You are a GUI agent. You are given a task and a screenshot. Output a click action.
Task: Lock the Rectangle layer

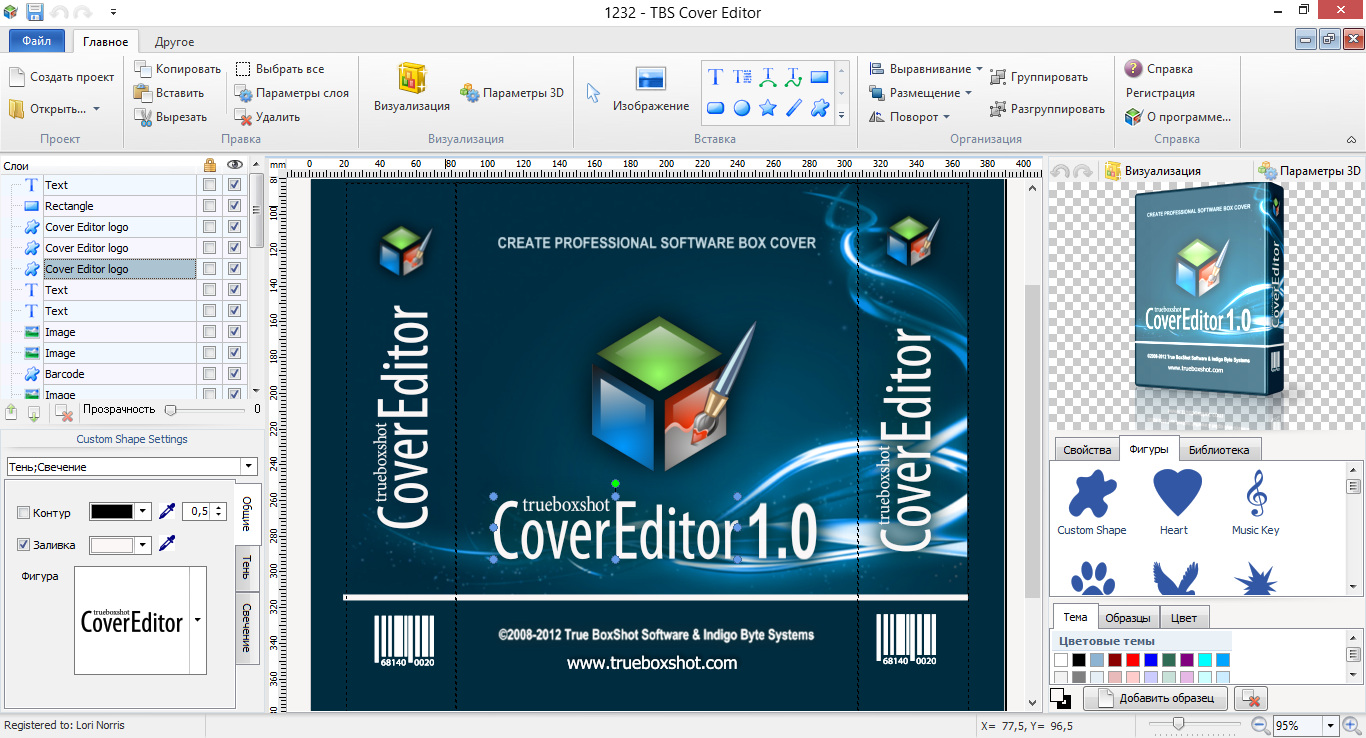[x=209, y=206]
